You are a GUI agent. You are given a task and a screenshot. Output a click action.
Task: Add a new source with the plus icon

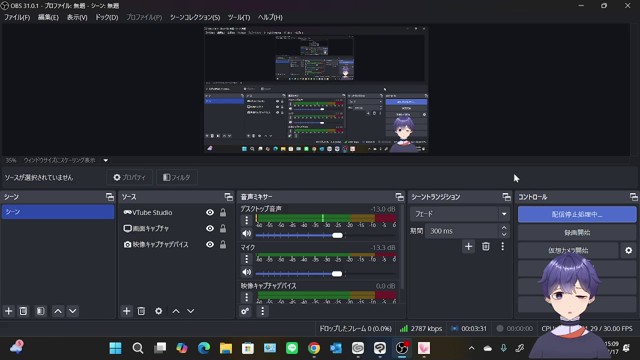click(x=127, y=311)
